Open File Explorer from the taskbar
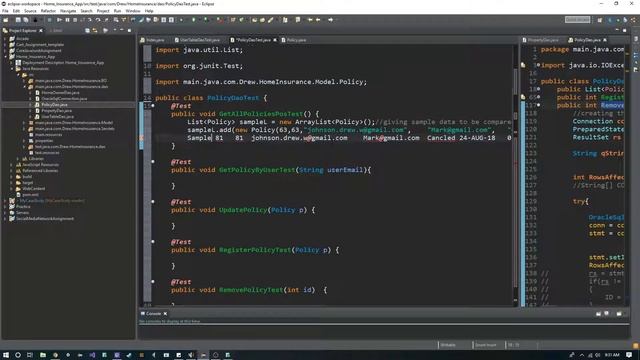 click(43, 355)
